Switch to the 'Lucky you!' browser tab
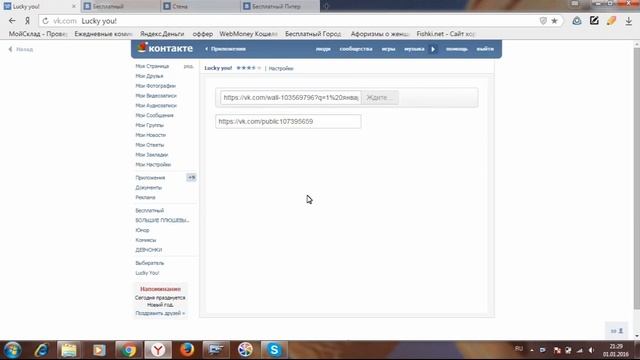 tap(40, 6)
